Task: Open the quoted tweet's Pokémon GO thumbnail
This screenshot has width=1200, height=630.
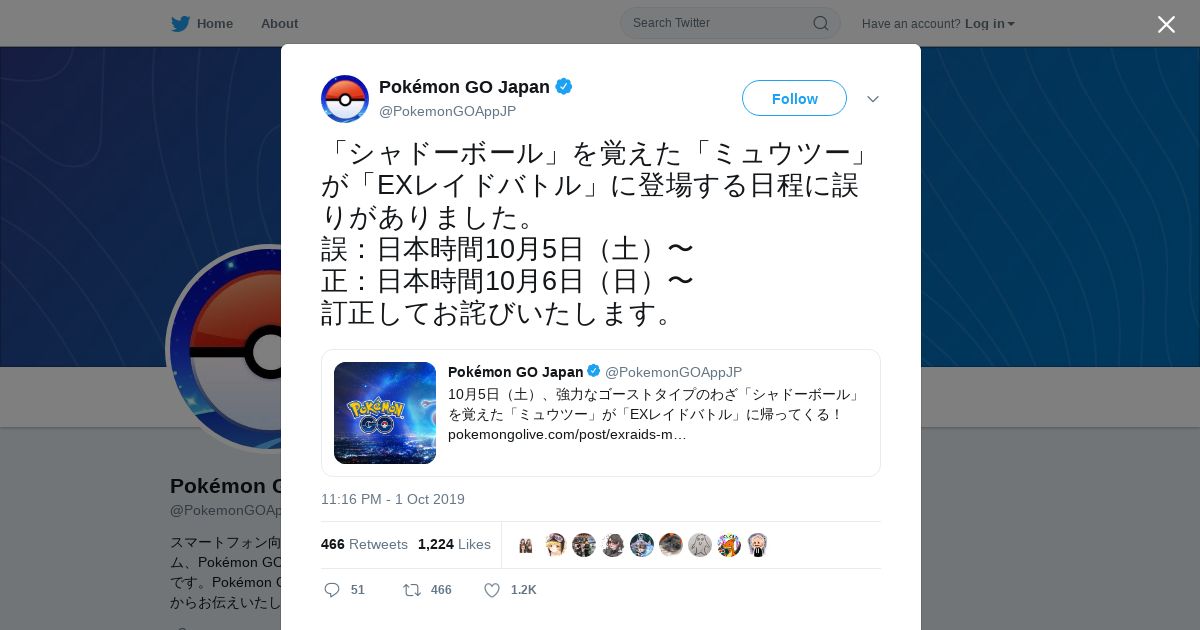Action: [385, 413]
